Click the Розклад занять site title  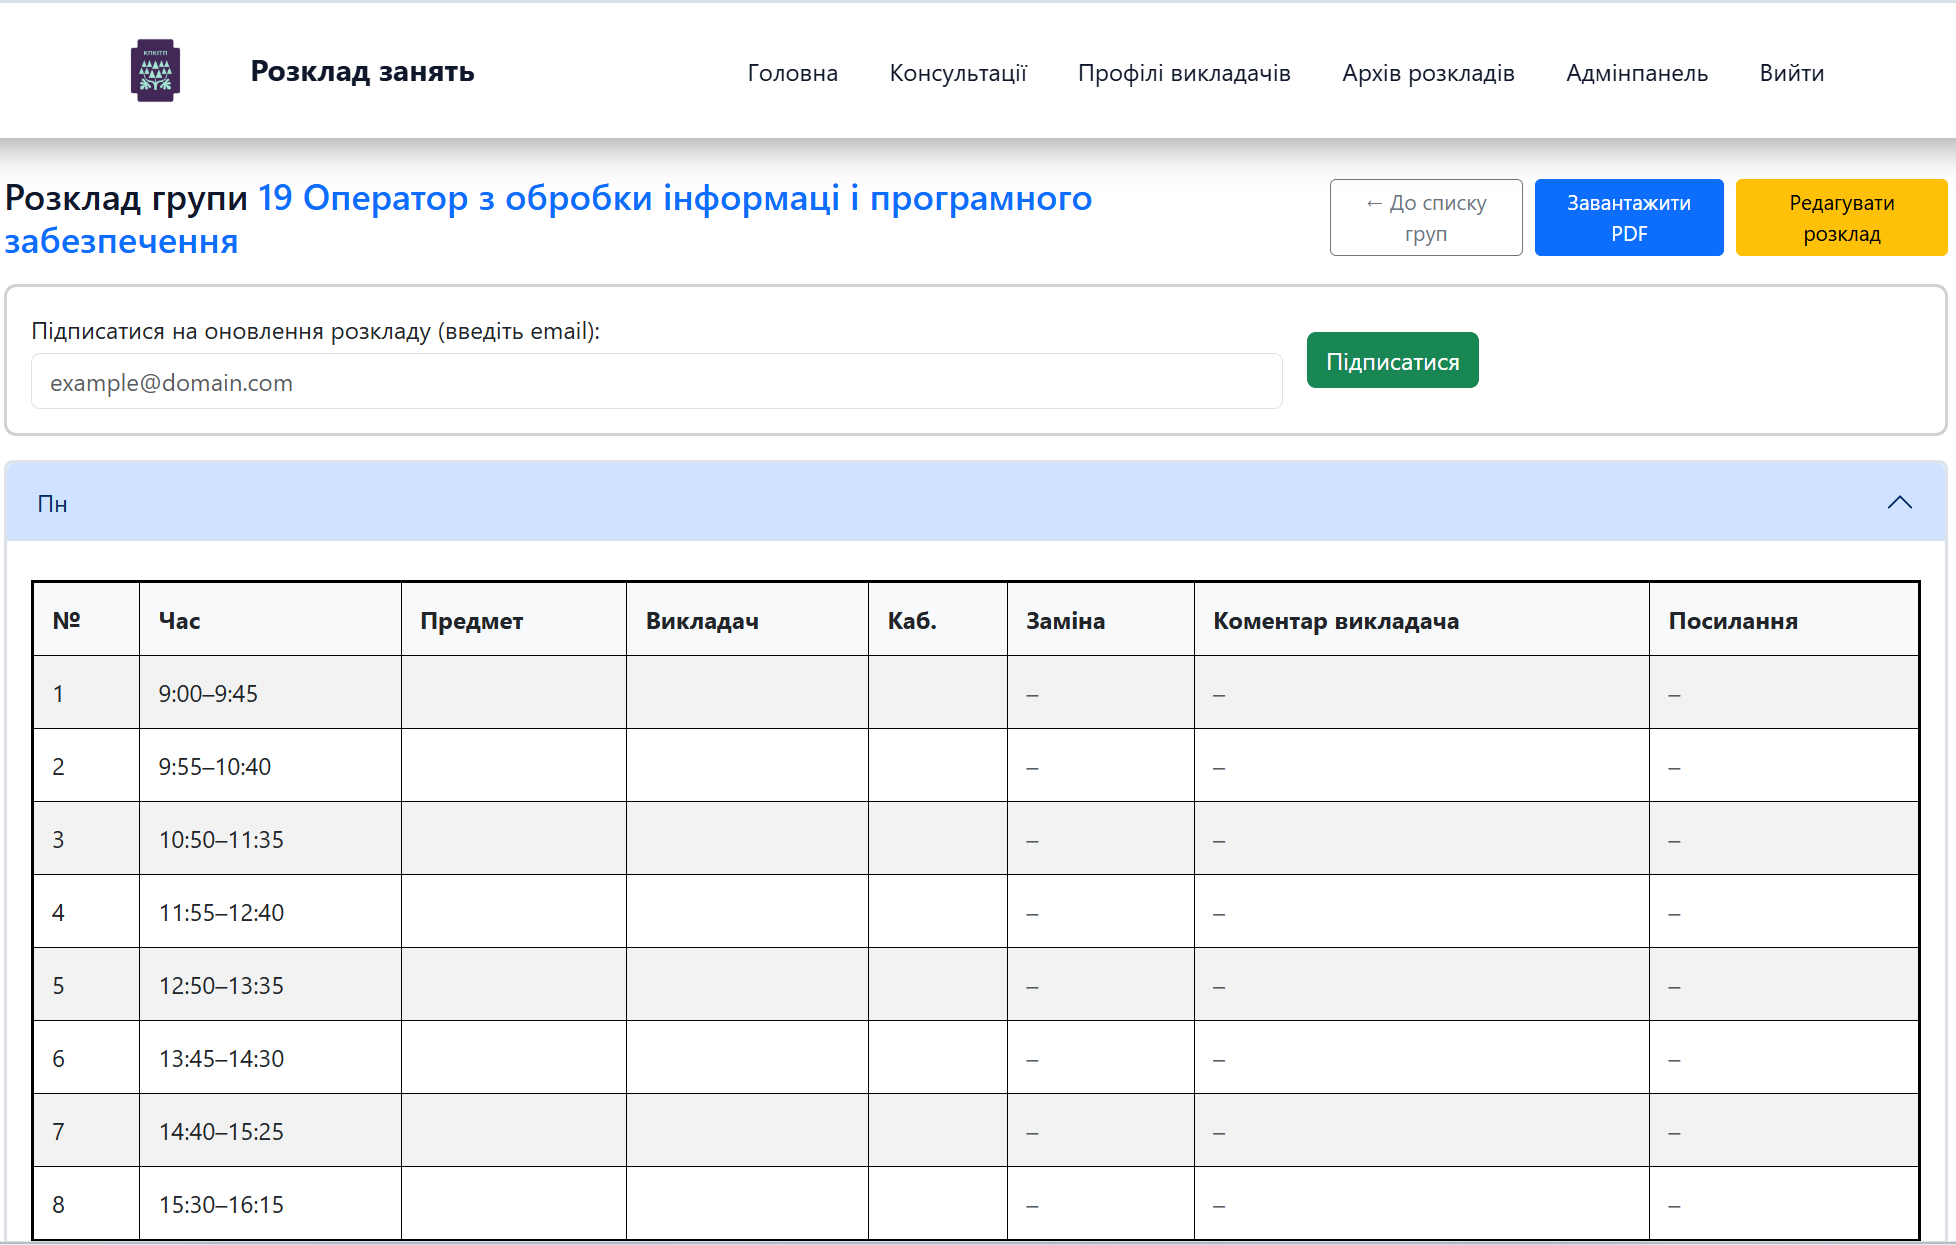click(362, 71)
